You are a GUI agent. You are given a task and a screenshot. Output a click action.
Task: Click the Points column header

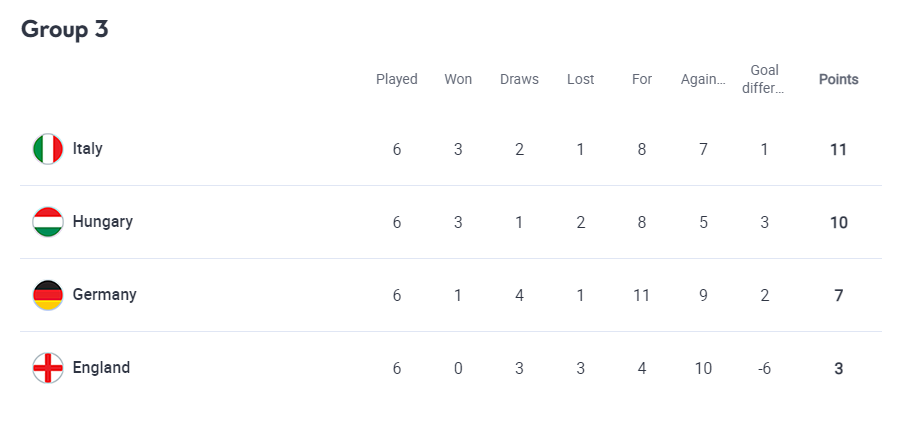838,79
